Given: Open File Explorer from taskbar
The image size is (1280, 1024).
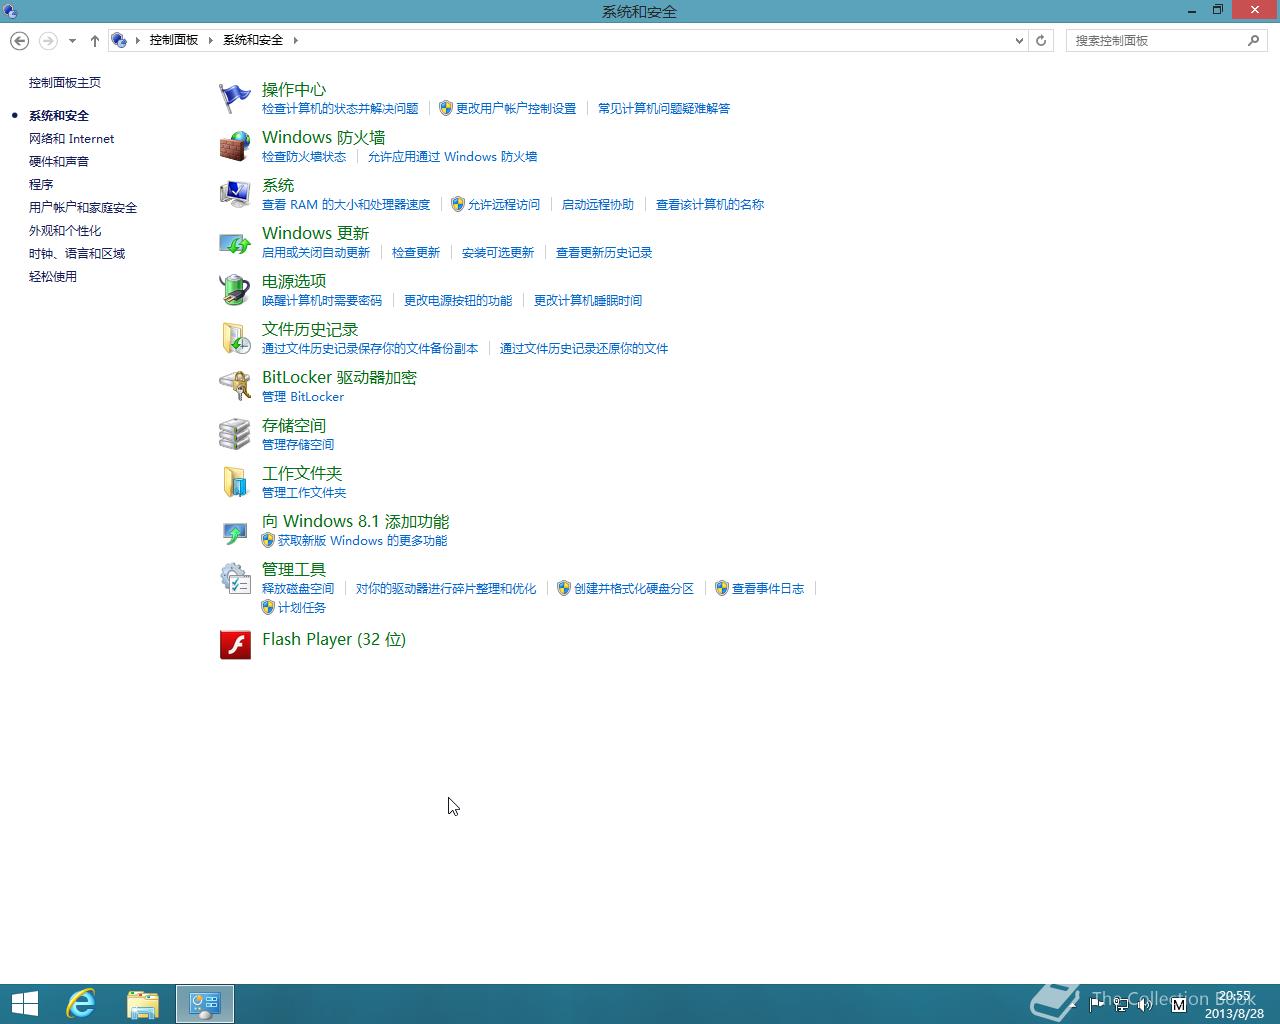Looking at the screenshot, I should pos(143,1004).
